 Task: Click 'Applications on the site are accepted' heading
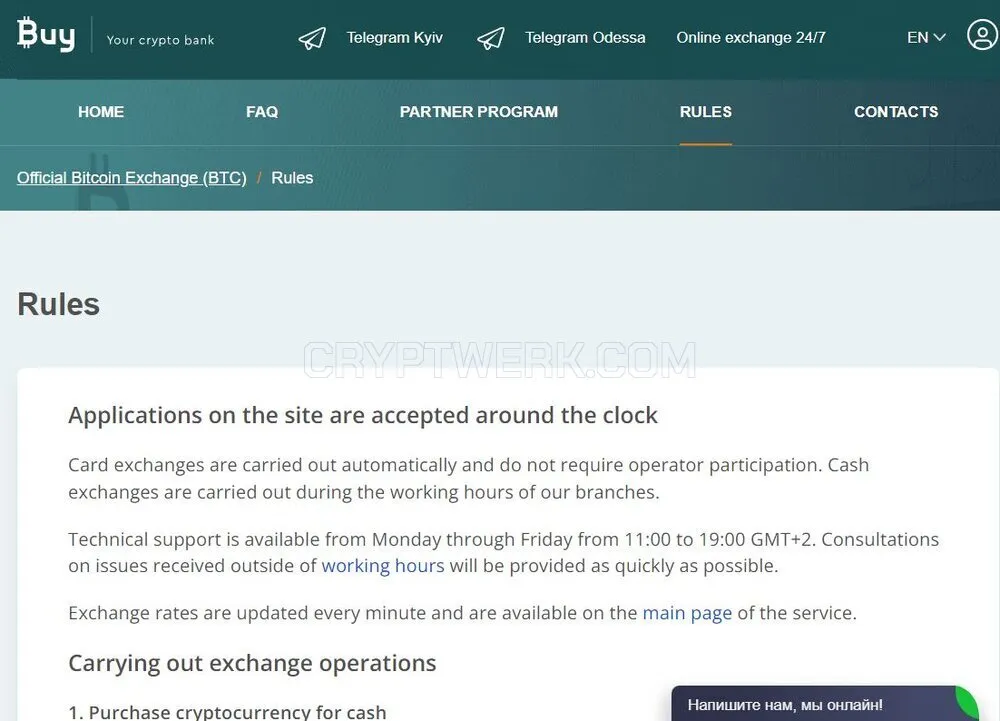pos(363,416)
